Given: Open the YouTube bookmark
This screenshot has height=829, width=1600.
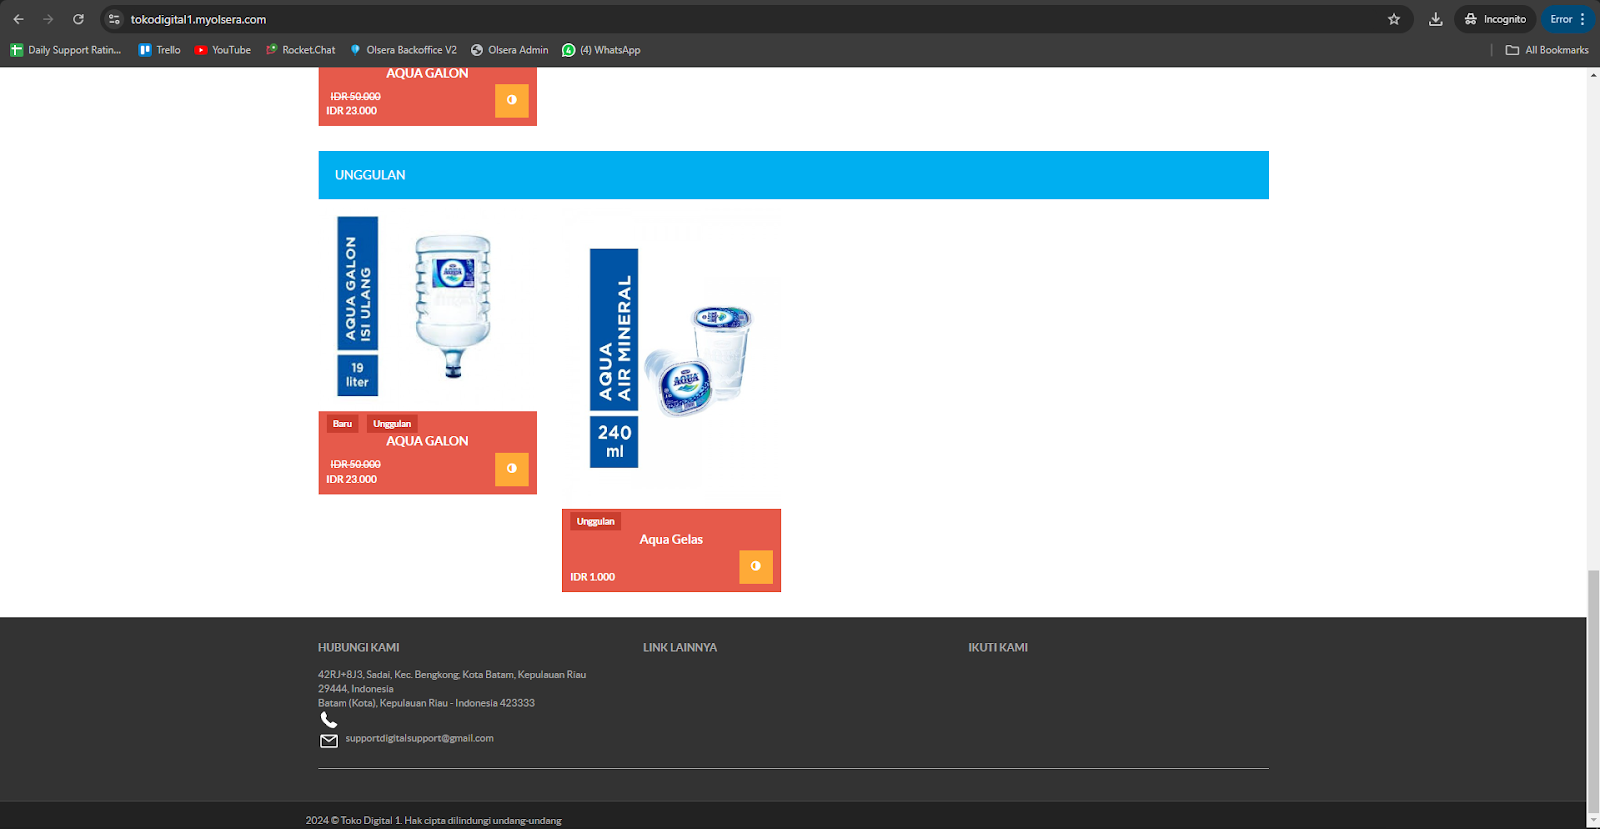Looking at the screenshot, I should click(x=223, y=50).
